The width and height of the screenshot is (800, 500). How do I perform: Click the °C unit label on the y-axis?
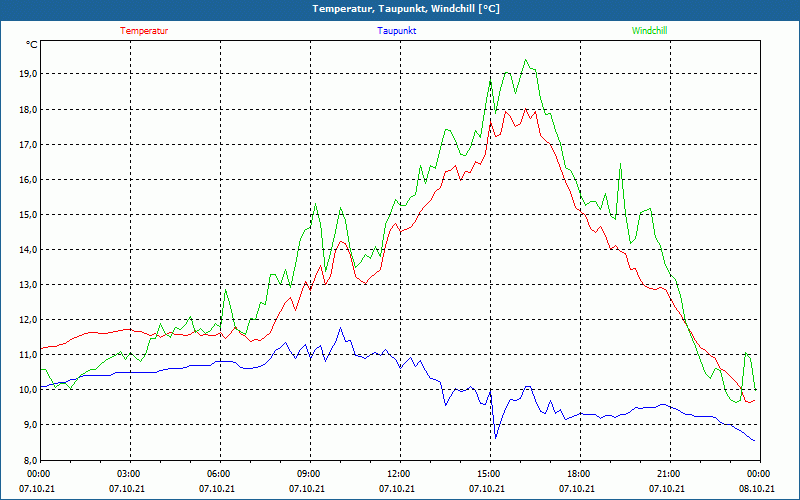(32, 45)
